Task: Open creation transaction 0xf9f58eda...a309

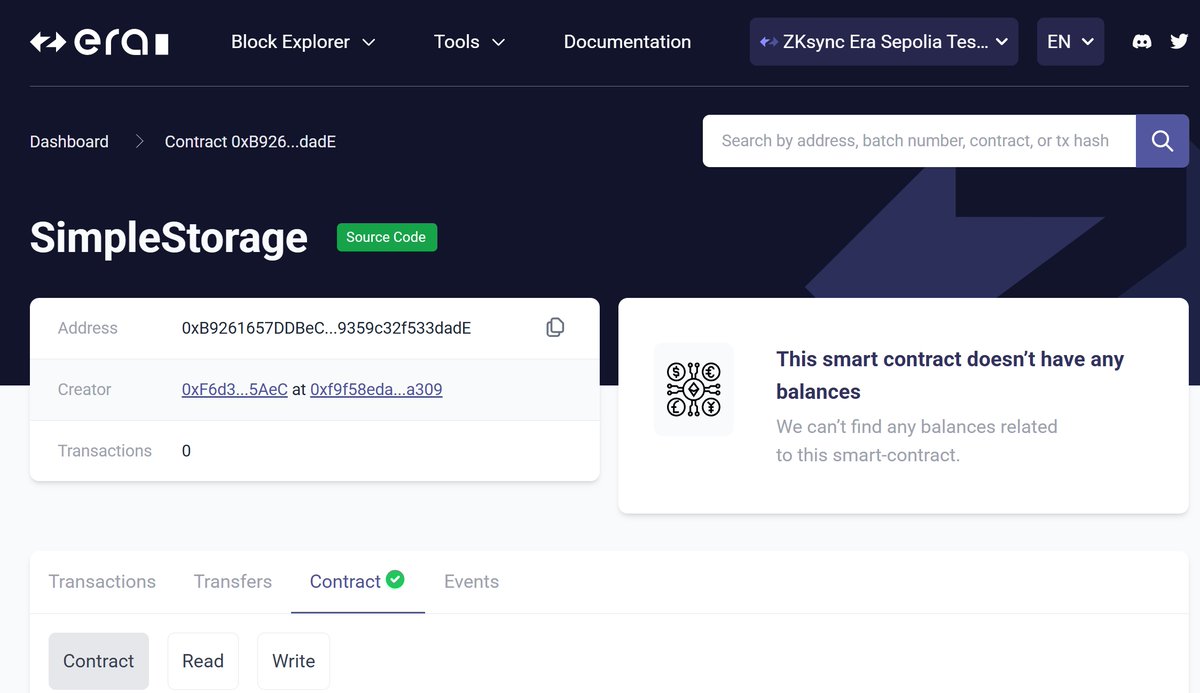Action: click(376, 389)
